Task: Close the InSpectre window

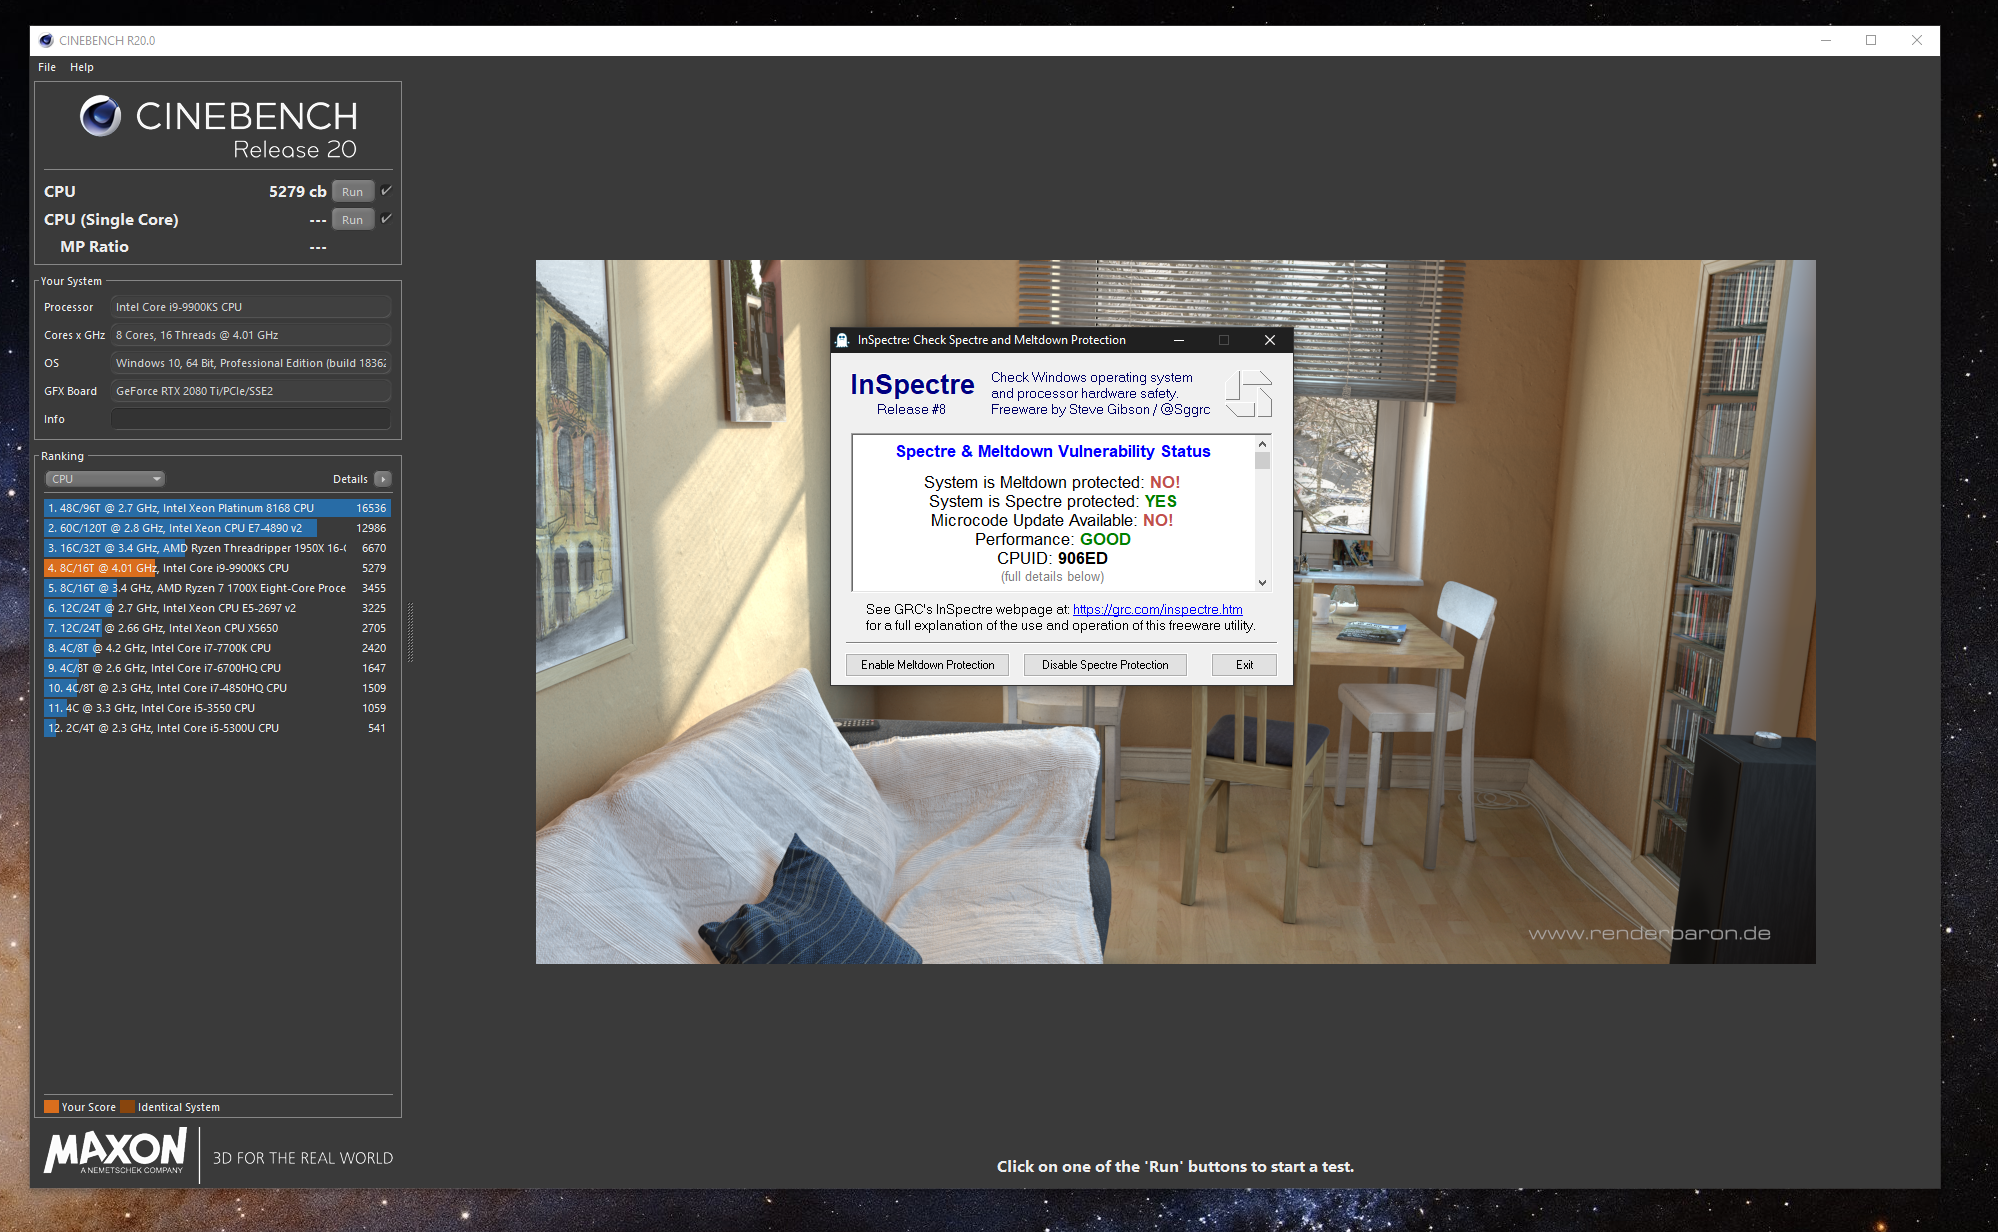Action: coord(1270,340)
